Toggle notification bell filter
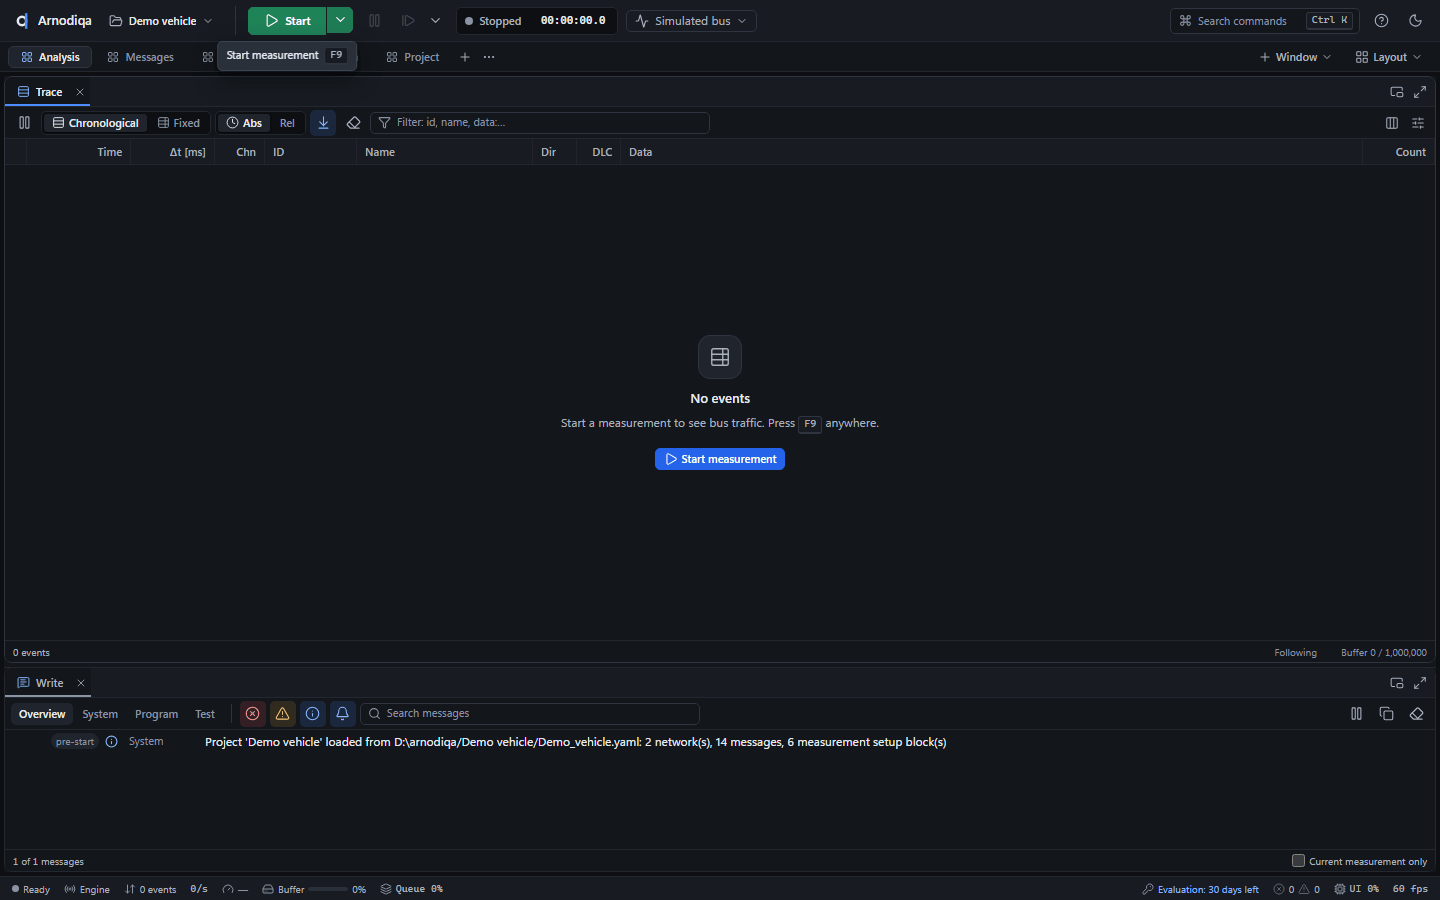 coord(342,714)
